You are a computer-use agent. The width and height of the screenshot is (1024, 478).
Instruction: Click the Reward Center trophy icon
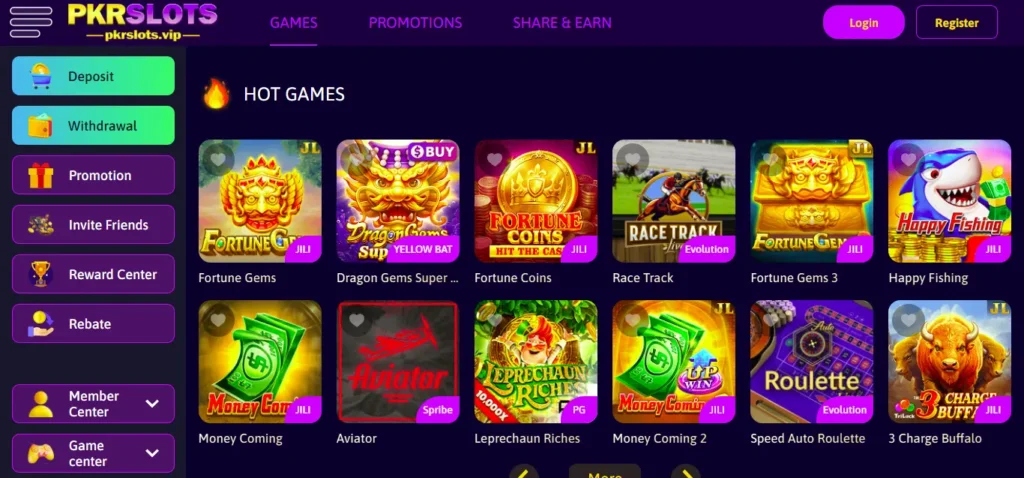(40, 274)
